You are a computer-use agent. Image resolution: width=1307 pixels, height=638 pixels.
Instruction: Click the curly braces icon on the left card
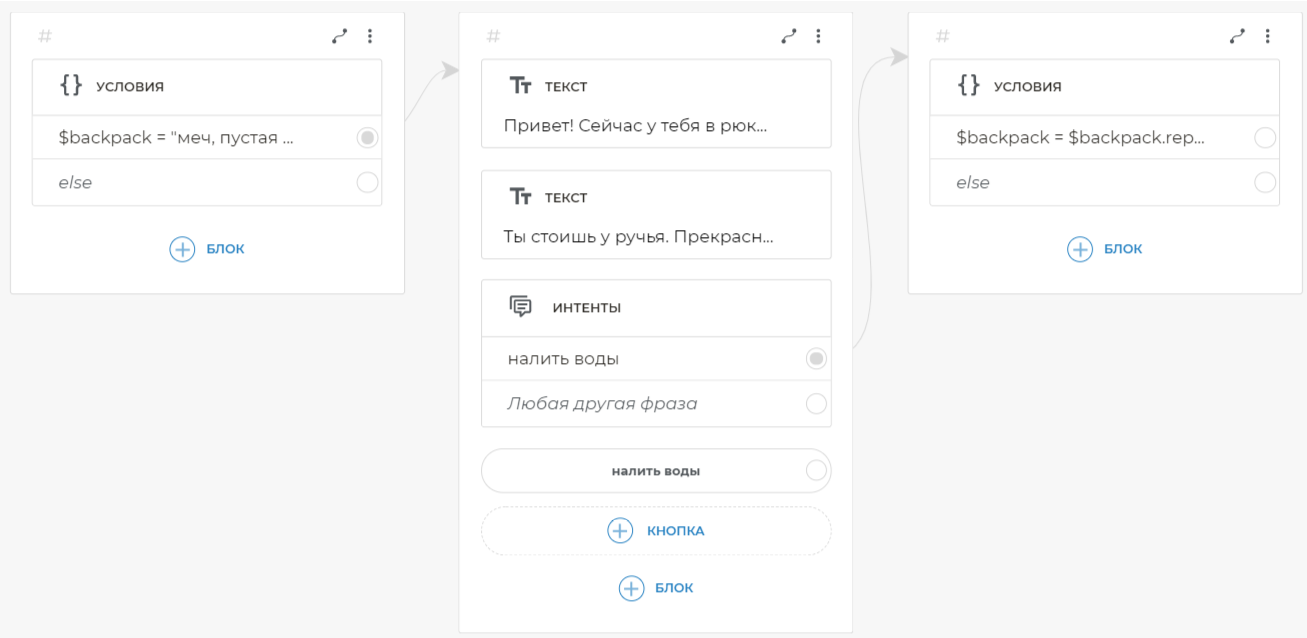71,85
